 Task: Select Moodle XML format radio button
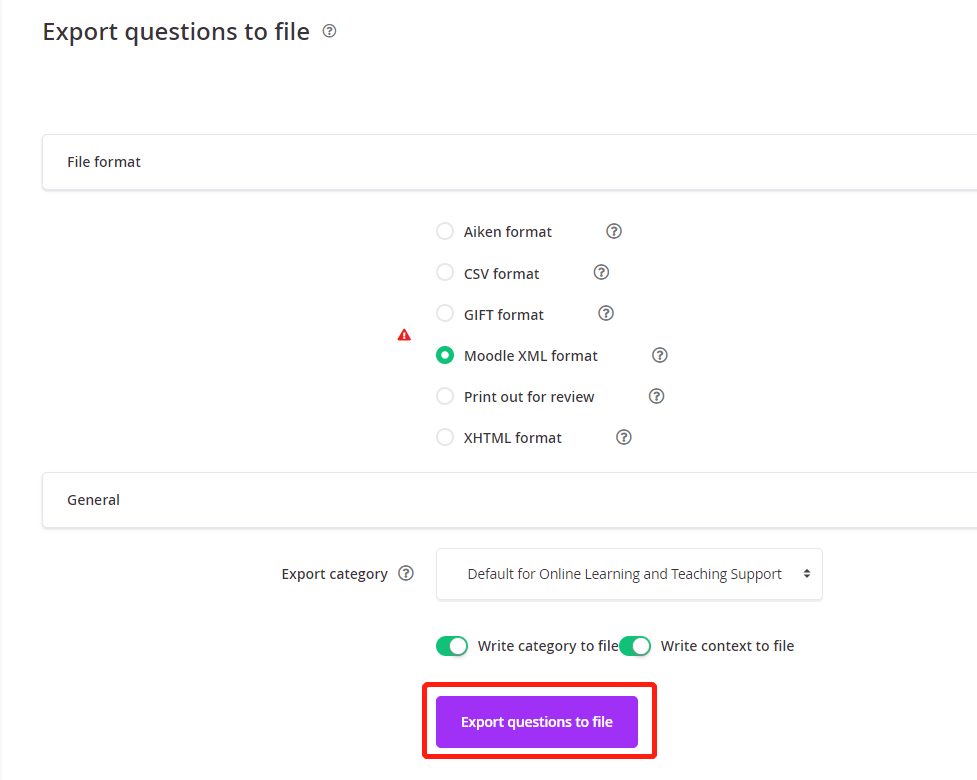click(x=445, y=355)
